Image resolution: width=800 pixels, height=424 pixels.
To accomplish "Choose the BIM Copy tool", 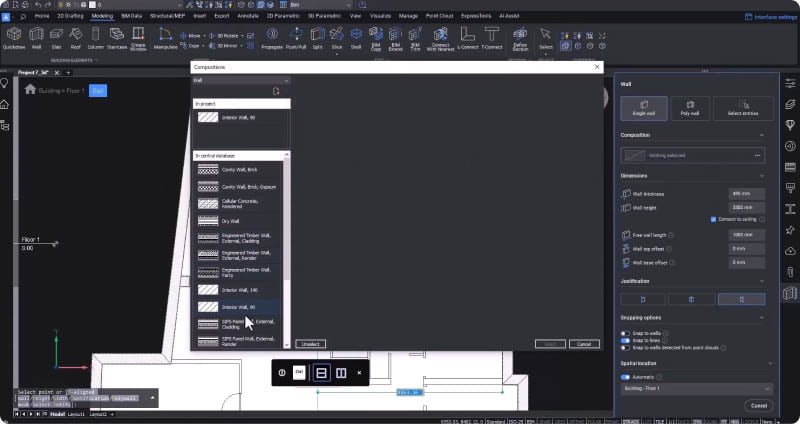I will [x=376, y=39].
